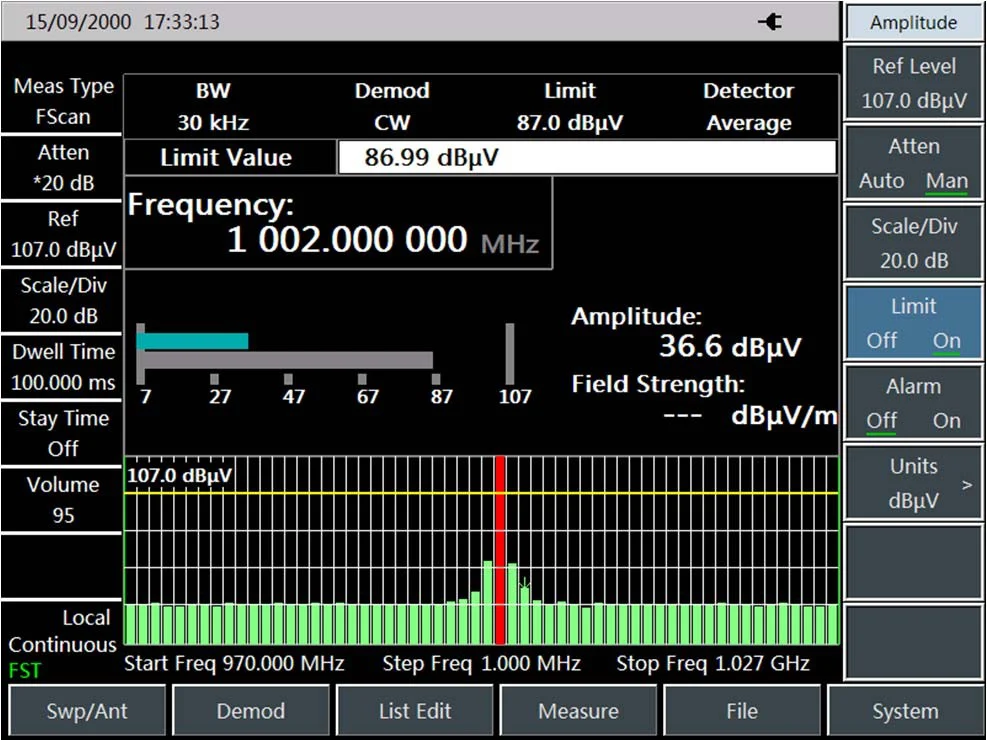Click the power adapter icon in the status bar

(x=770, y=21)
